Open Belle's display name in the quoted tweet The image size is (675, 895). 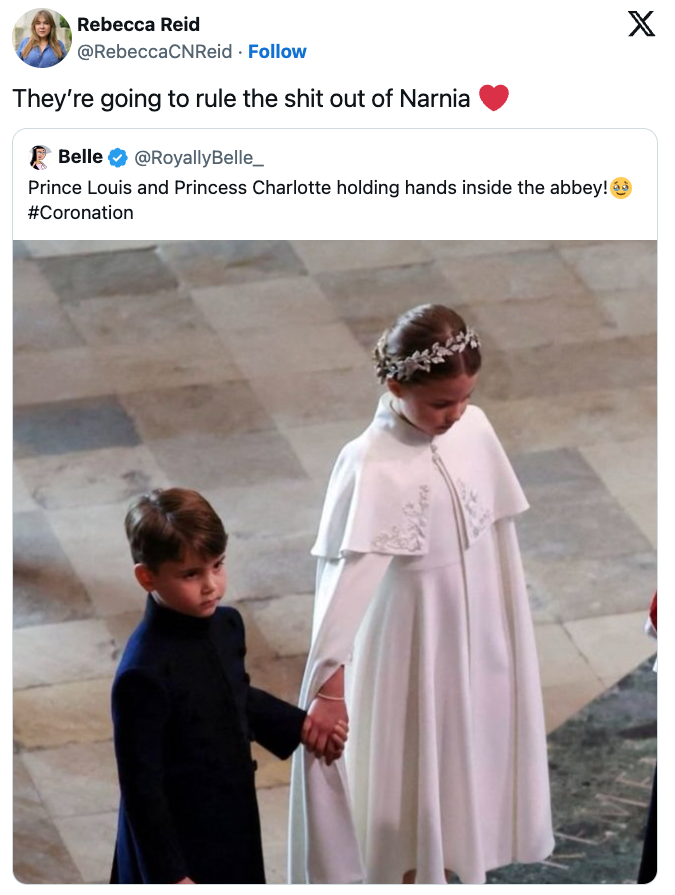(x=80, y=157)
